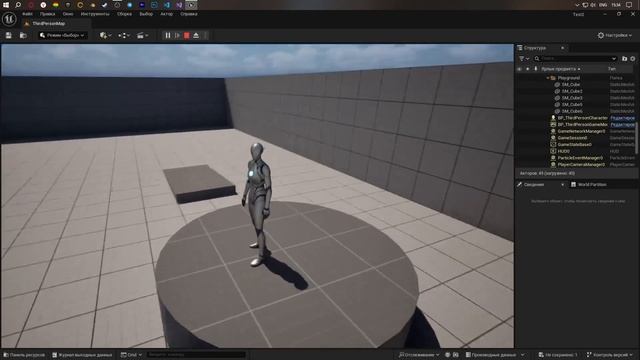Collapse the Playground folder
The width and height of the screenshot is (640, 360).
click(548, 78)
